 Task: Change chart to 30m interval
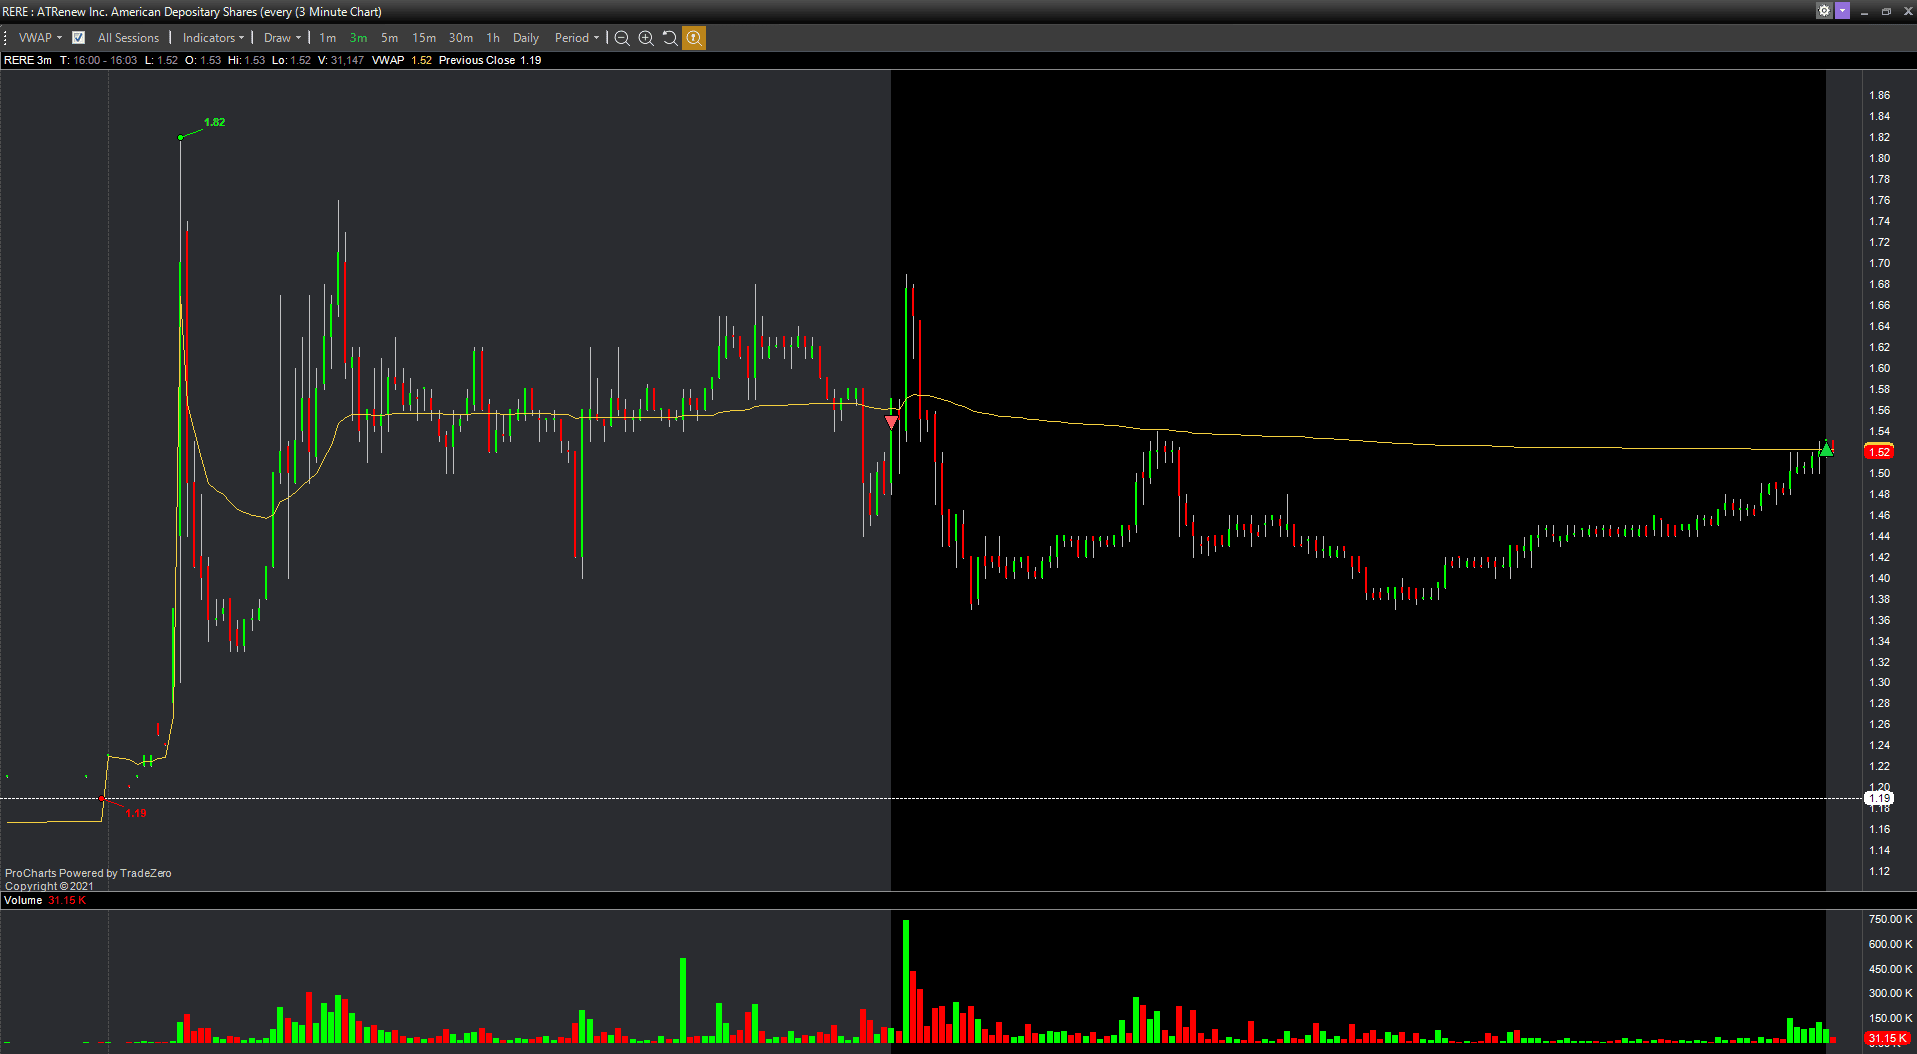(x=461, y=38)
